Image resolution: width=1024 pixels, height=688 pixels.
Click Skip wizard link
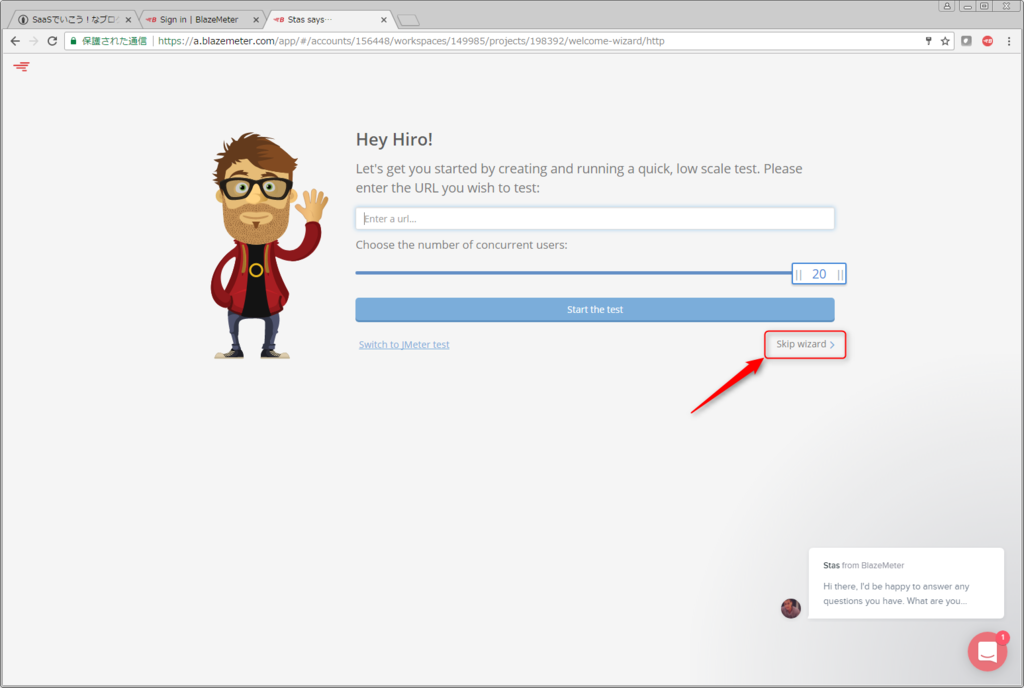(x=805, y=344)
